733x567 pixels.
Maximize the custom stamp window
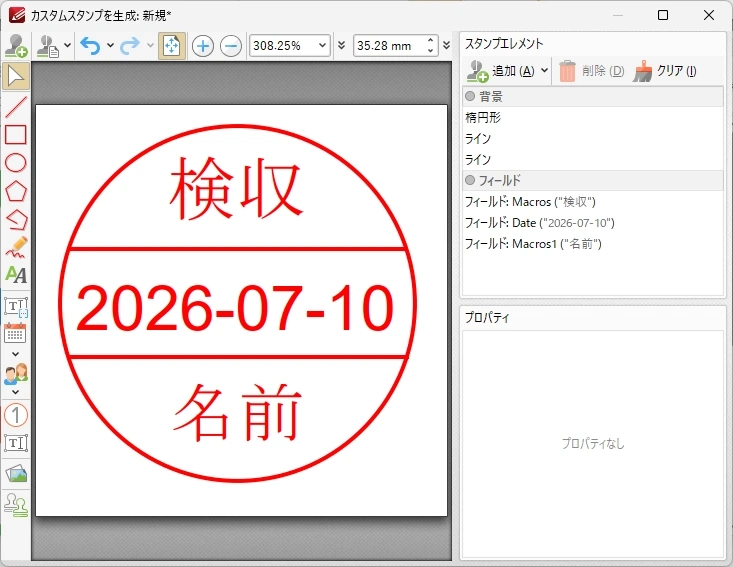point(663,15)
